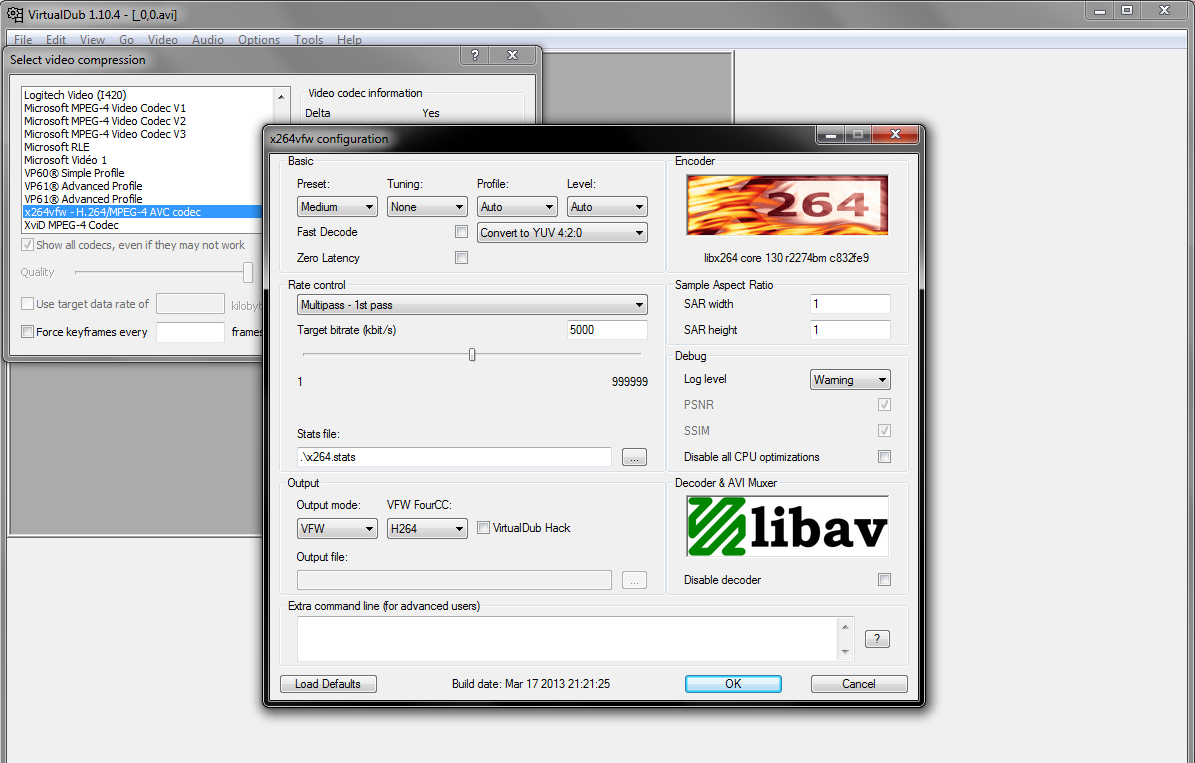Click the SAR width input field
The image size is (1195, 763).
(x=850, y=303)
